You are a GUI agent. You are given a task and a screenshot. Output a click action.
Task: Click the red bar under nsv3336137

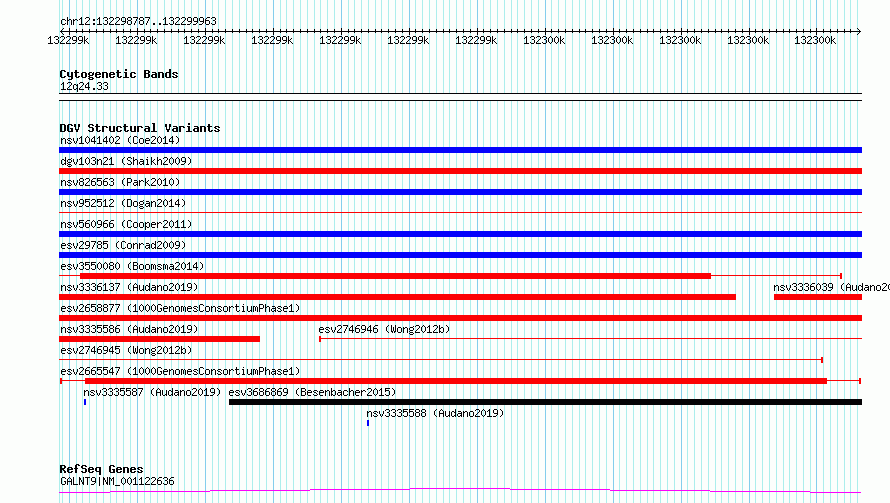pyautogui.click(x=397, y=297)
